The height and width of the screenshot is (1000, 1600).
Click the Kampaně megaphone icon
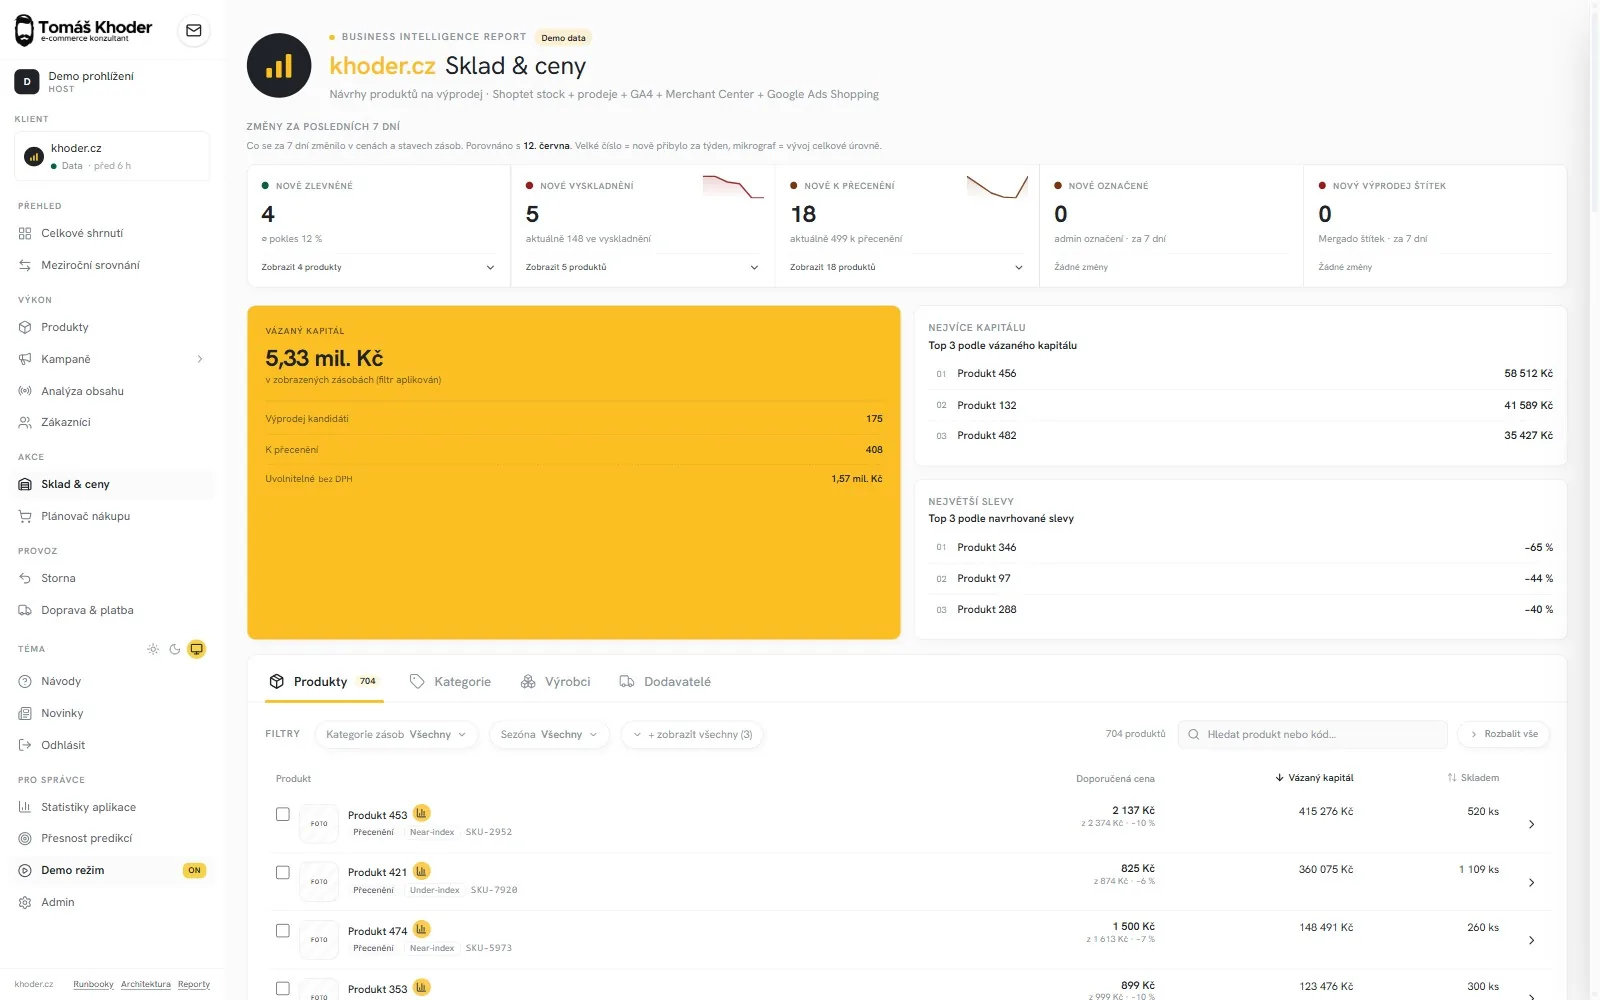point(25,359)
